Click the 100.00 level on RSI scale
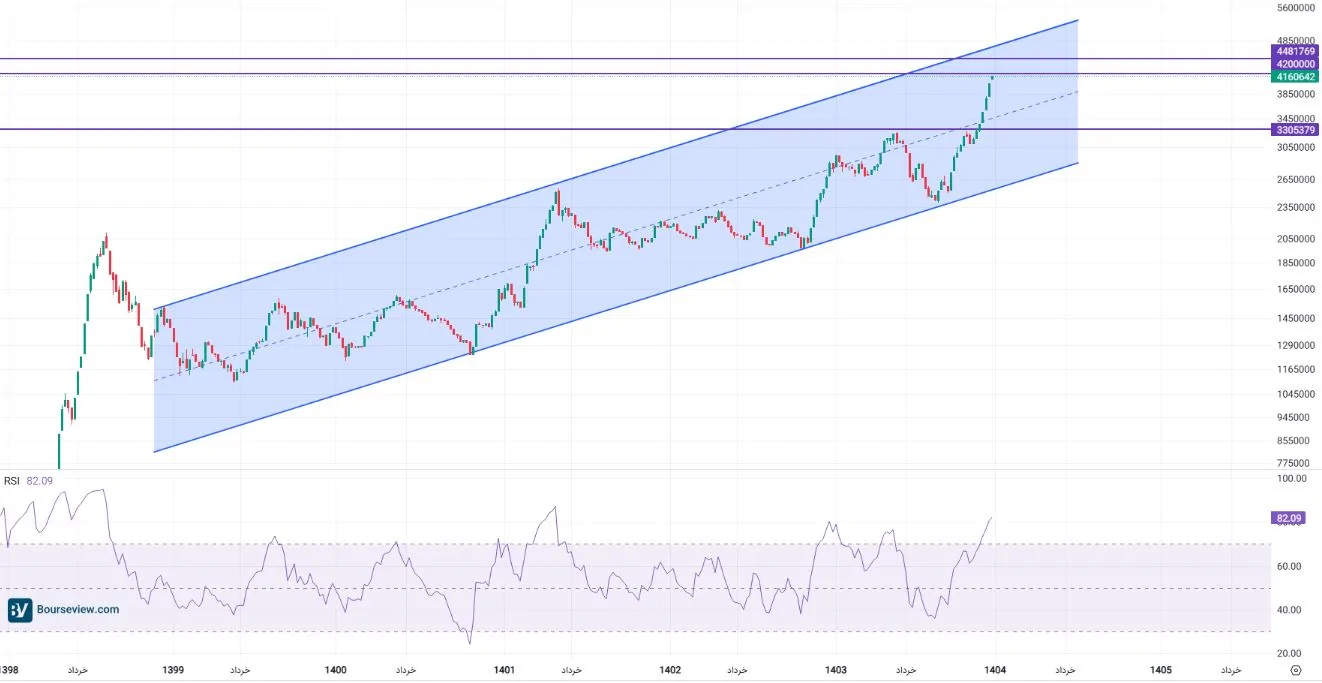The height and width of the screenshot is (683, 1322). point(1293,479)
